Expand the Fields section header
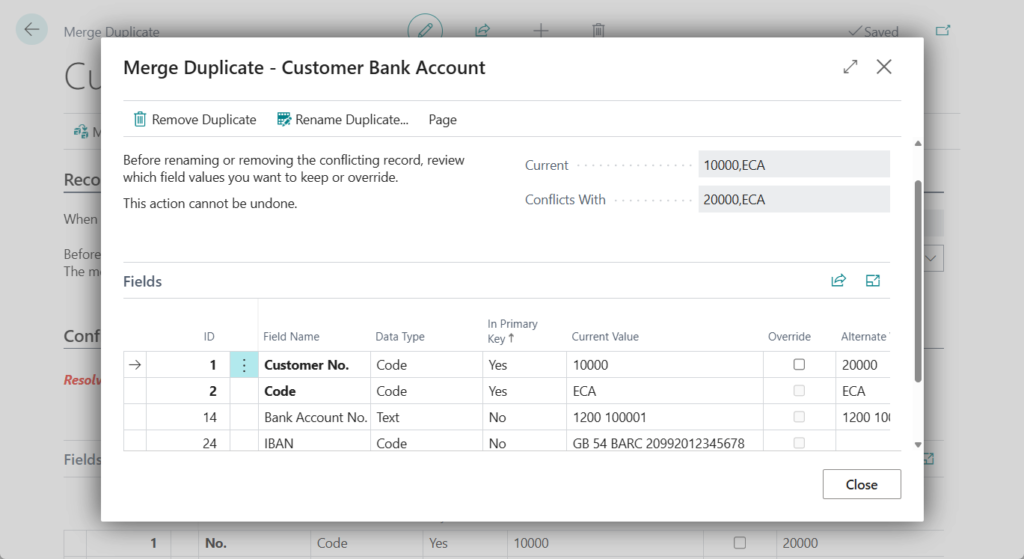Viewport: 1024px width, 559px height. coord(142,282)
